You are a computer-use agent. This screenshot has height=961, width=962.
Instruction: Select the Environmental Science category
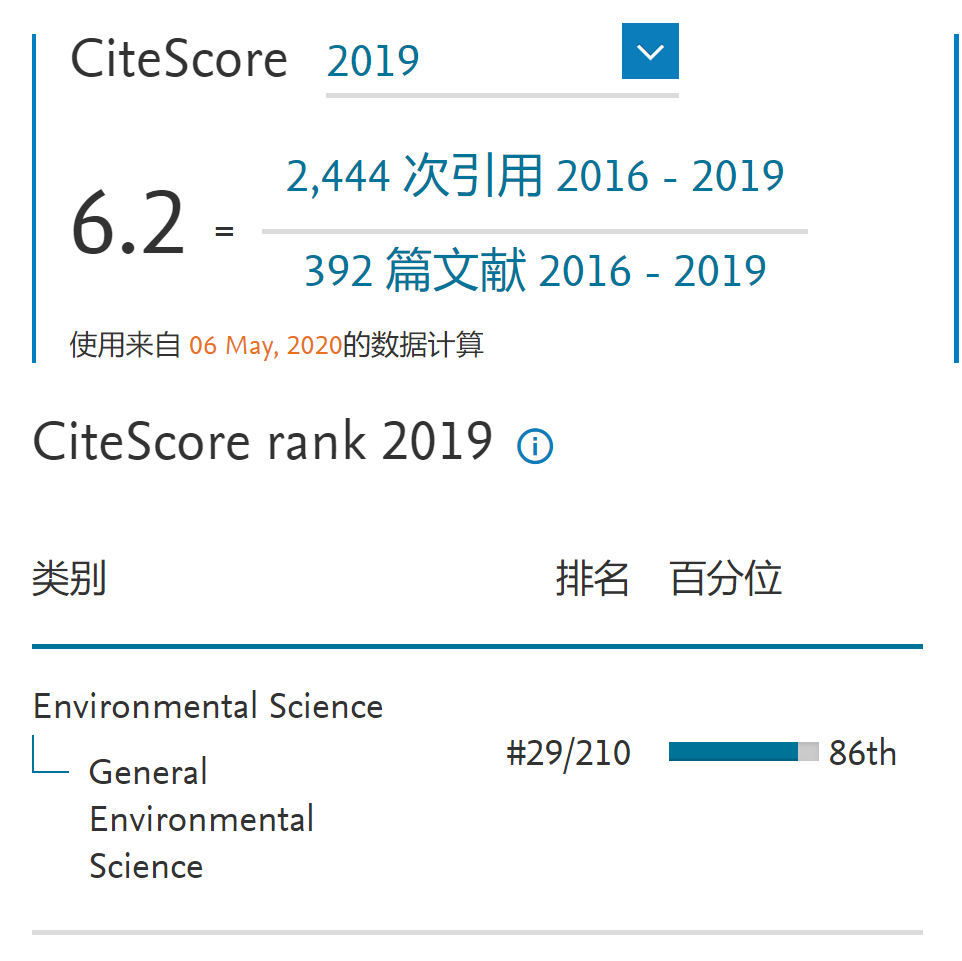click(208, 706)
